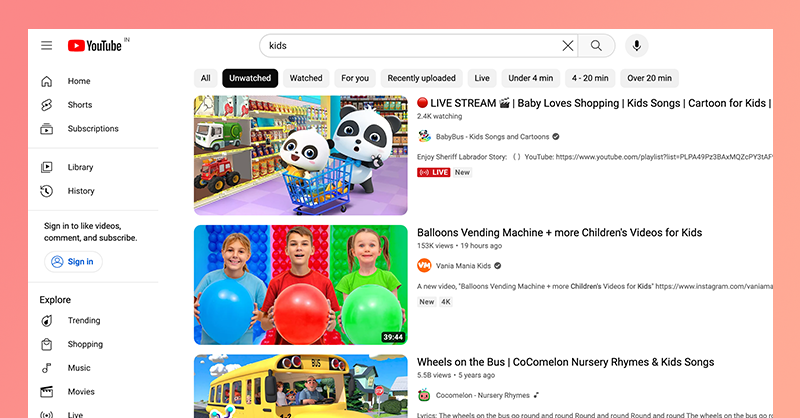Viewport: 800px width, 418px height.
Task: Select the All filter chip
Action: (206, 78)
